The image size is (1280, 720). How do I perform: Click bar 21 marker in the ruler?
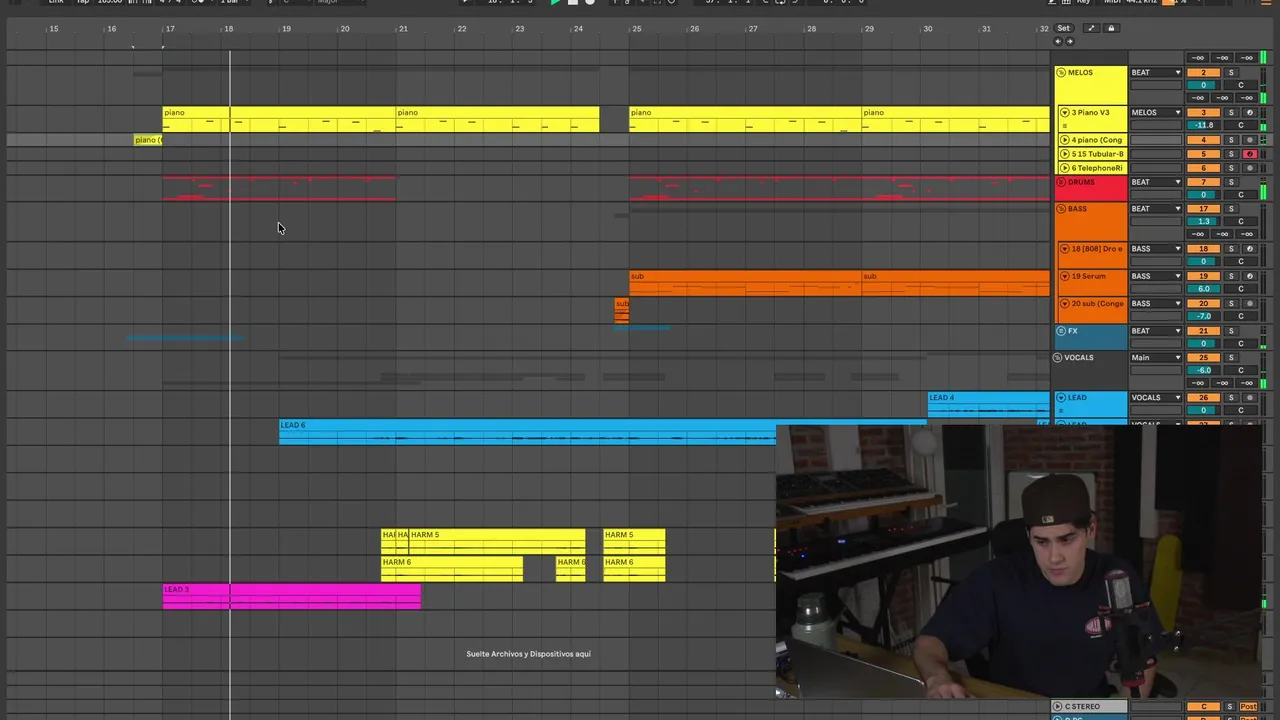click(403, 28)
